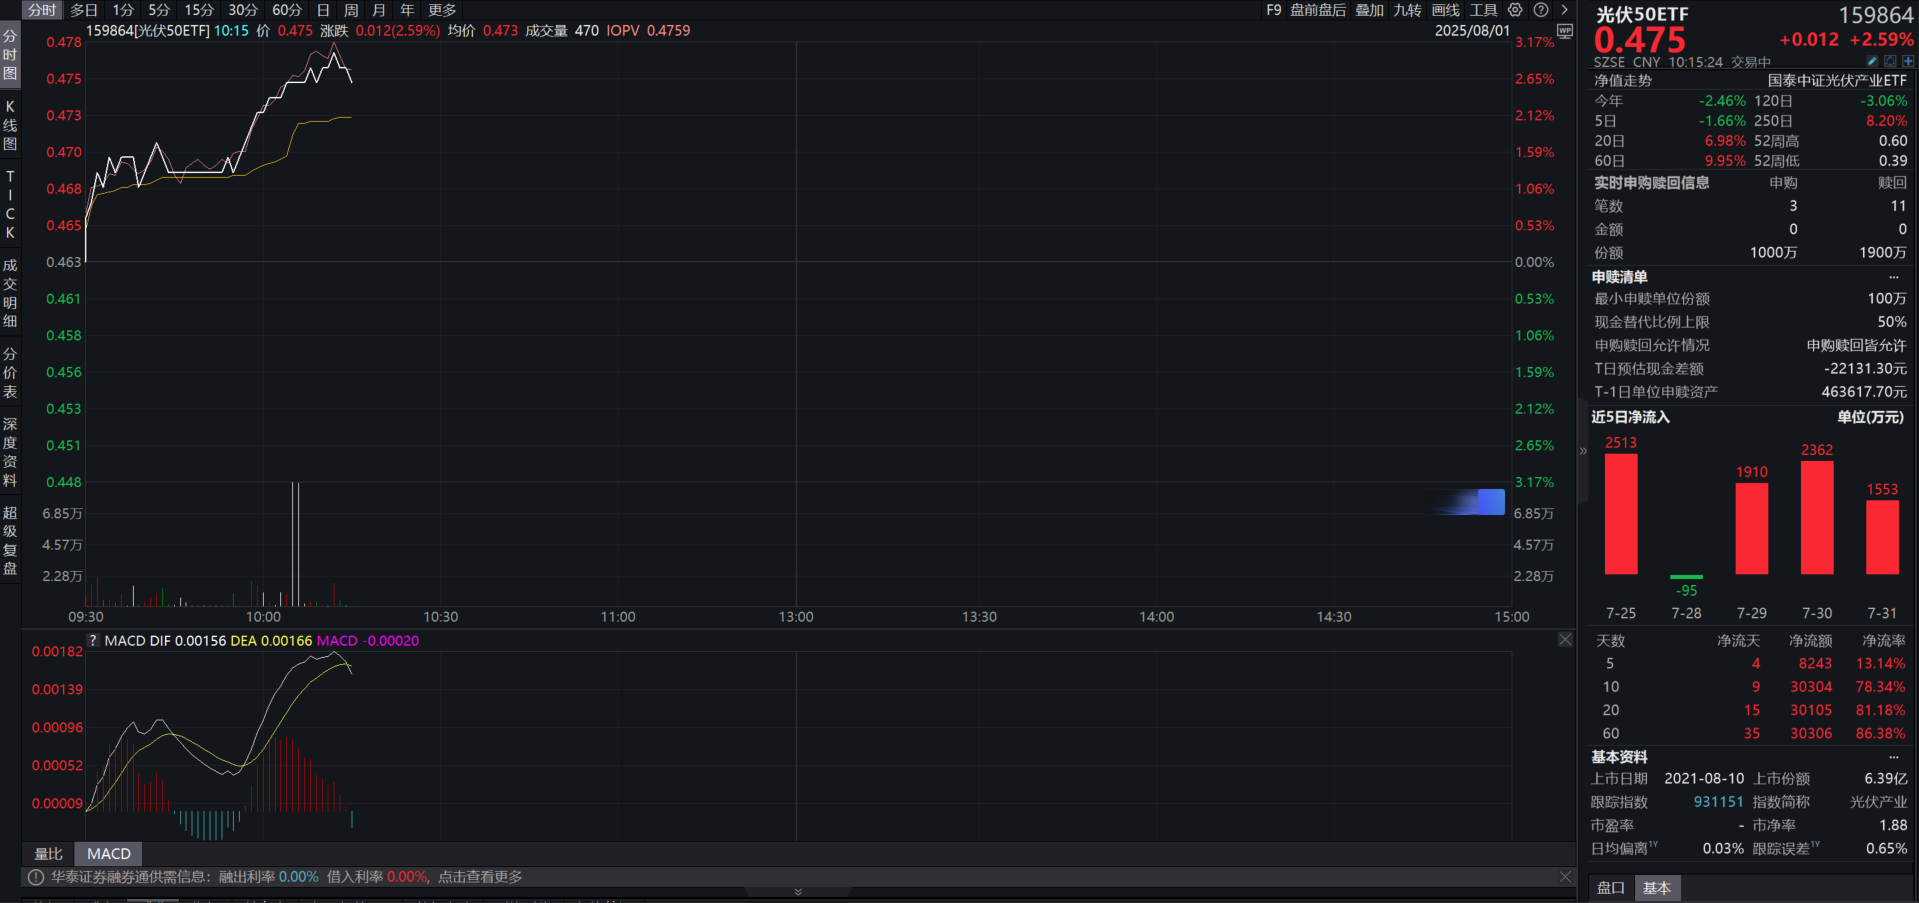Open the MACD indicator help question icon
The height and width of the screenshot is (903, 1919).
[x=92, y=640]
